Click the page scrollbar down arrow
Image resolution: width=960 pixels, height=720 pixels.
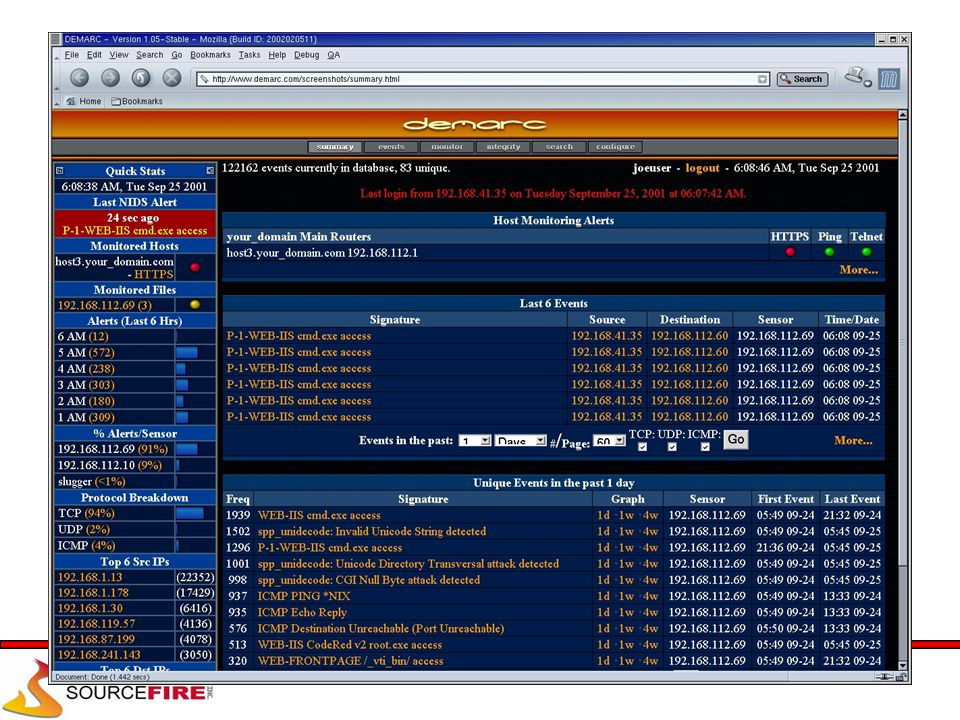tap(902, 666)
